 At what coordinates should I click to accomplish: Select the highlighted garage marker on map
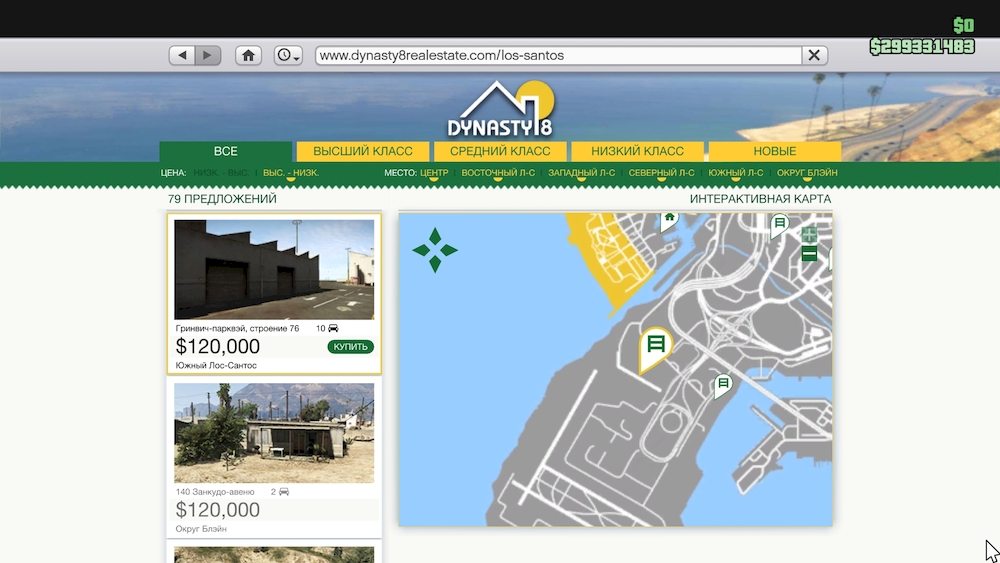point(656,346)
